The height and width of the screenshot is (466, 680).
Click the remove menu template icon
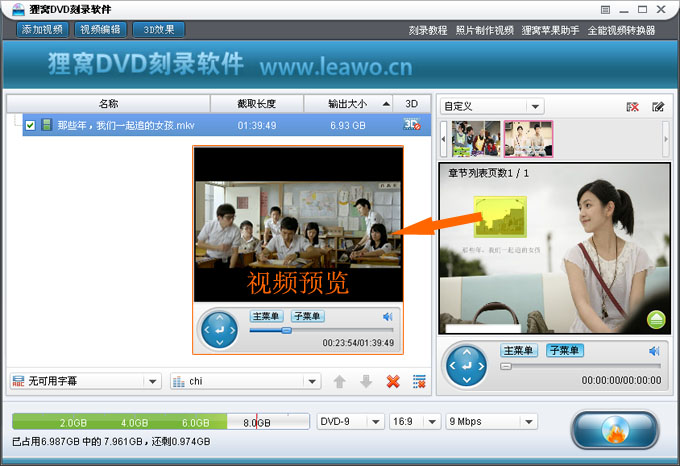632,107
